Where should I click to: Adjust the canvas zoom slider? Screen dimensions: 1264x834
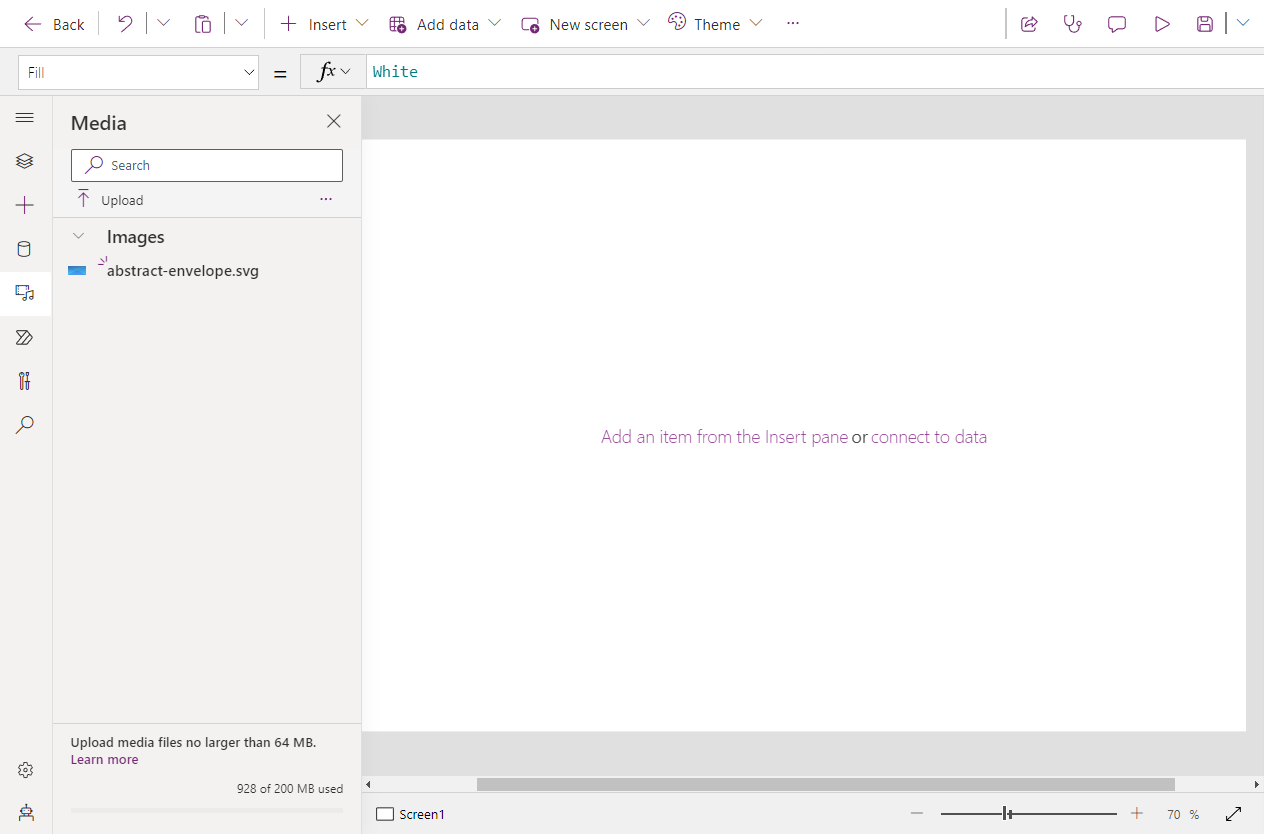[x=1008, y=814]
